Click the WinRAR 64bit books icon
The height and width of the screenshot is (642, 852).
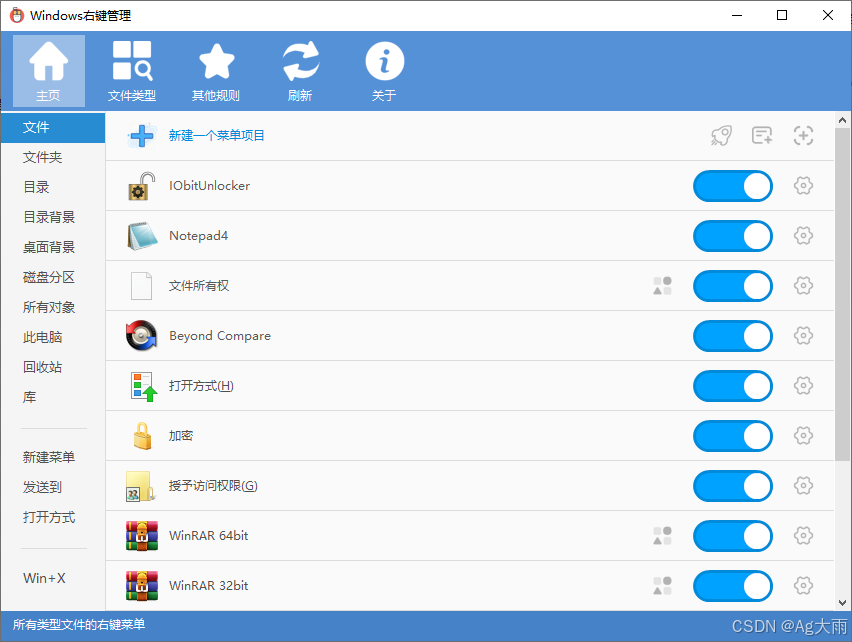(142, 536)
